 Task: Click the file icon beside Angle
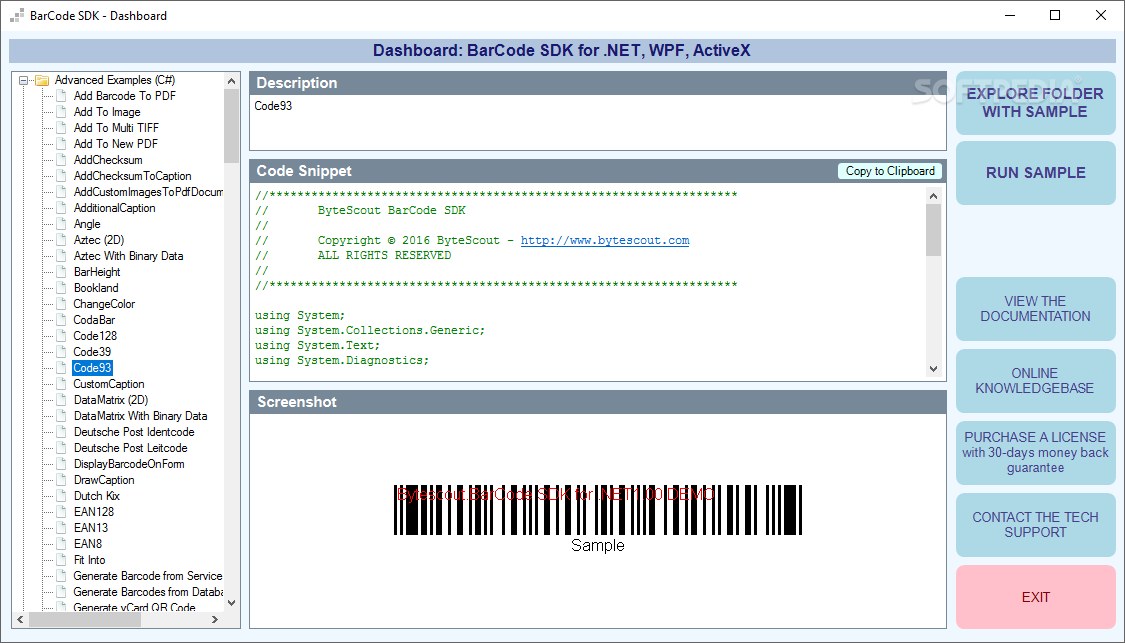62,224
